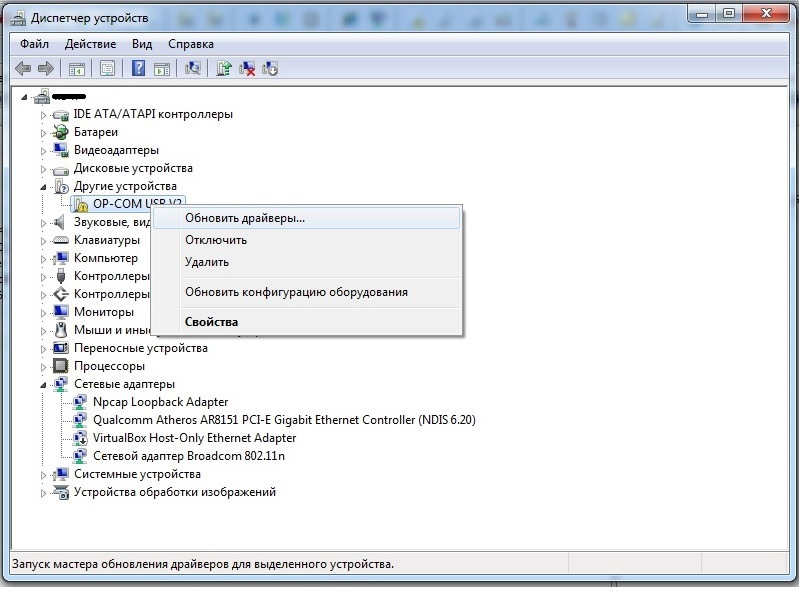Expand the Видеоадаптеры category
799x597 pixels.
coord(43,151)
